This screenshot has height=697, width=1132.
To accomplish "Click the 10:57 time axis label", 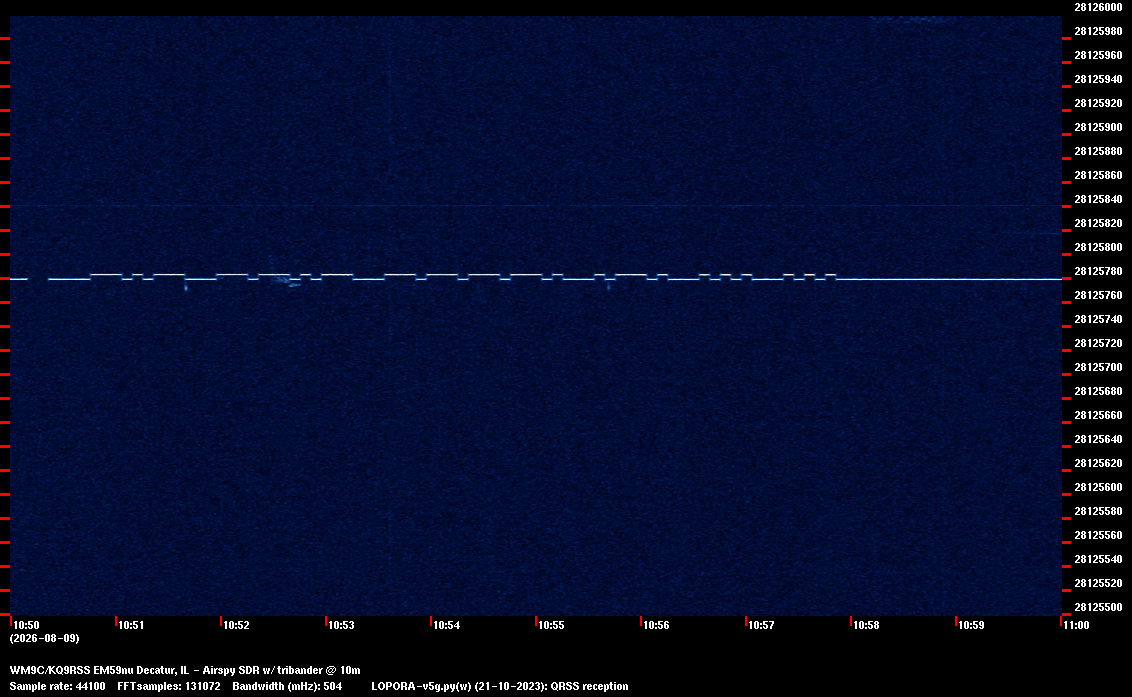I will click(761, 625).
